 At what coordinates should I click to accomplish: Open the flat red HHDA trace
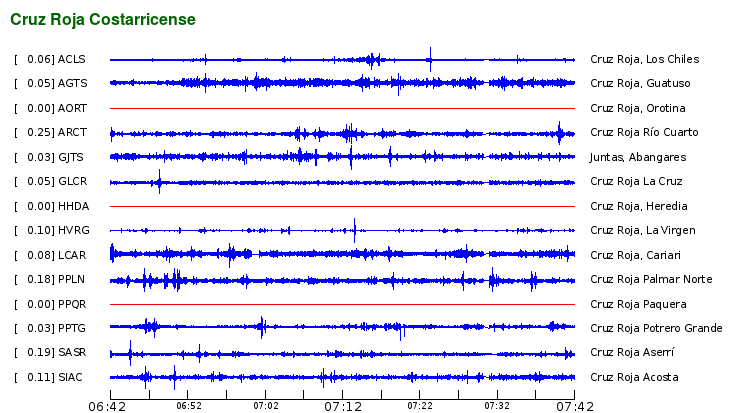pyautogui.click(x=343, y=206)
